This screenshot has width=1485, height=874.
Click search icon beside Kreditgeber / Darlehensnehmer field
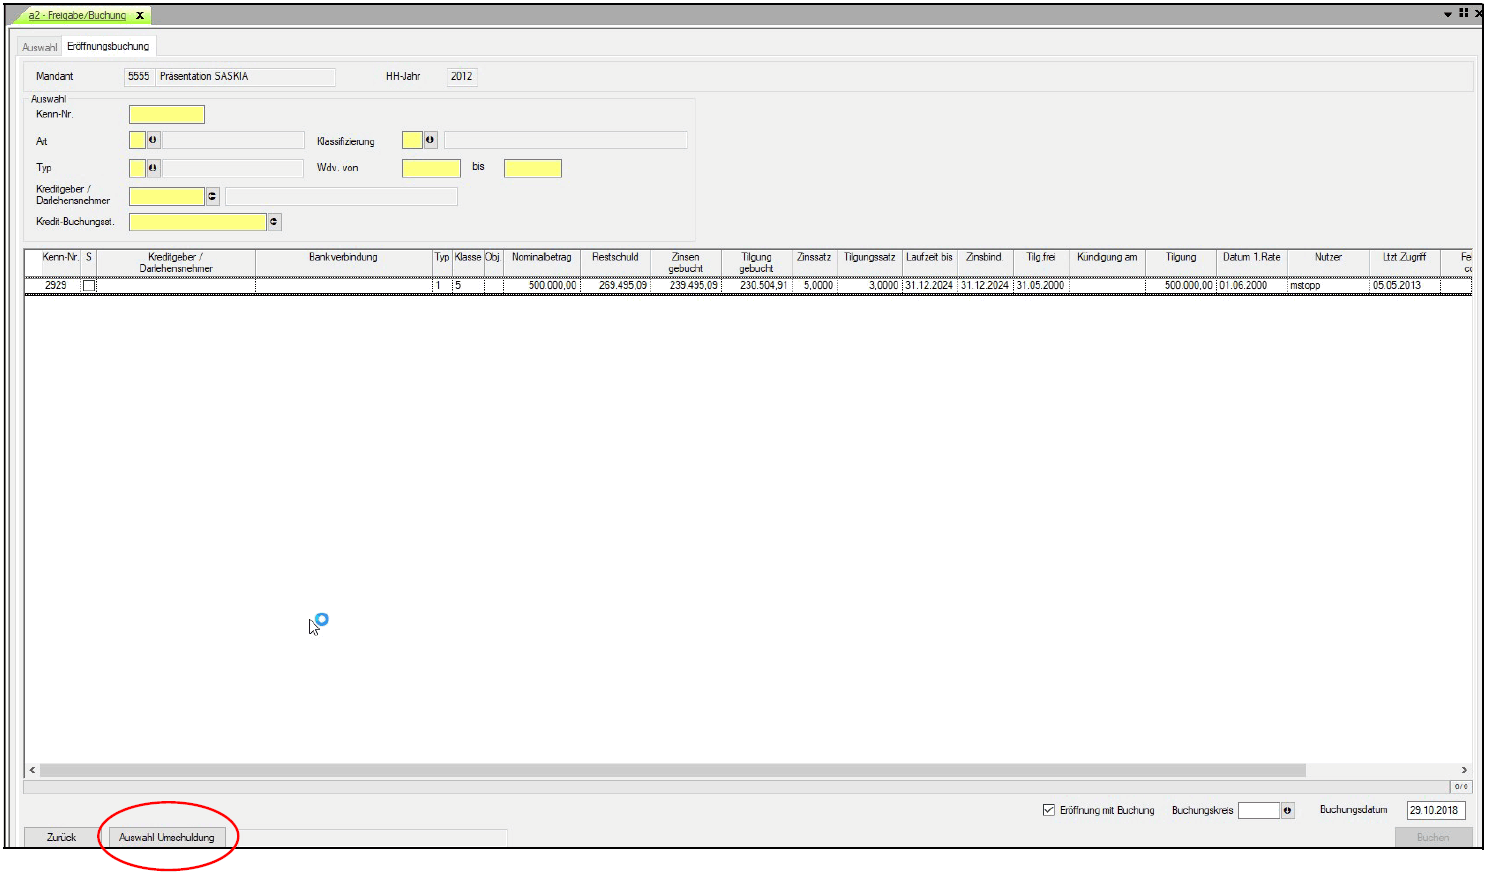(x=212, y=197)
